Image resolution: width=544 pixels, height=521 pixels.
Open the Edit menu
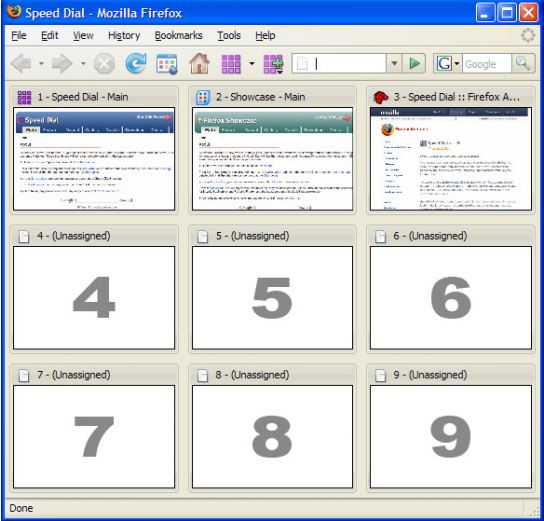[50, 35]
